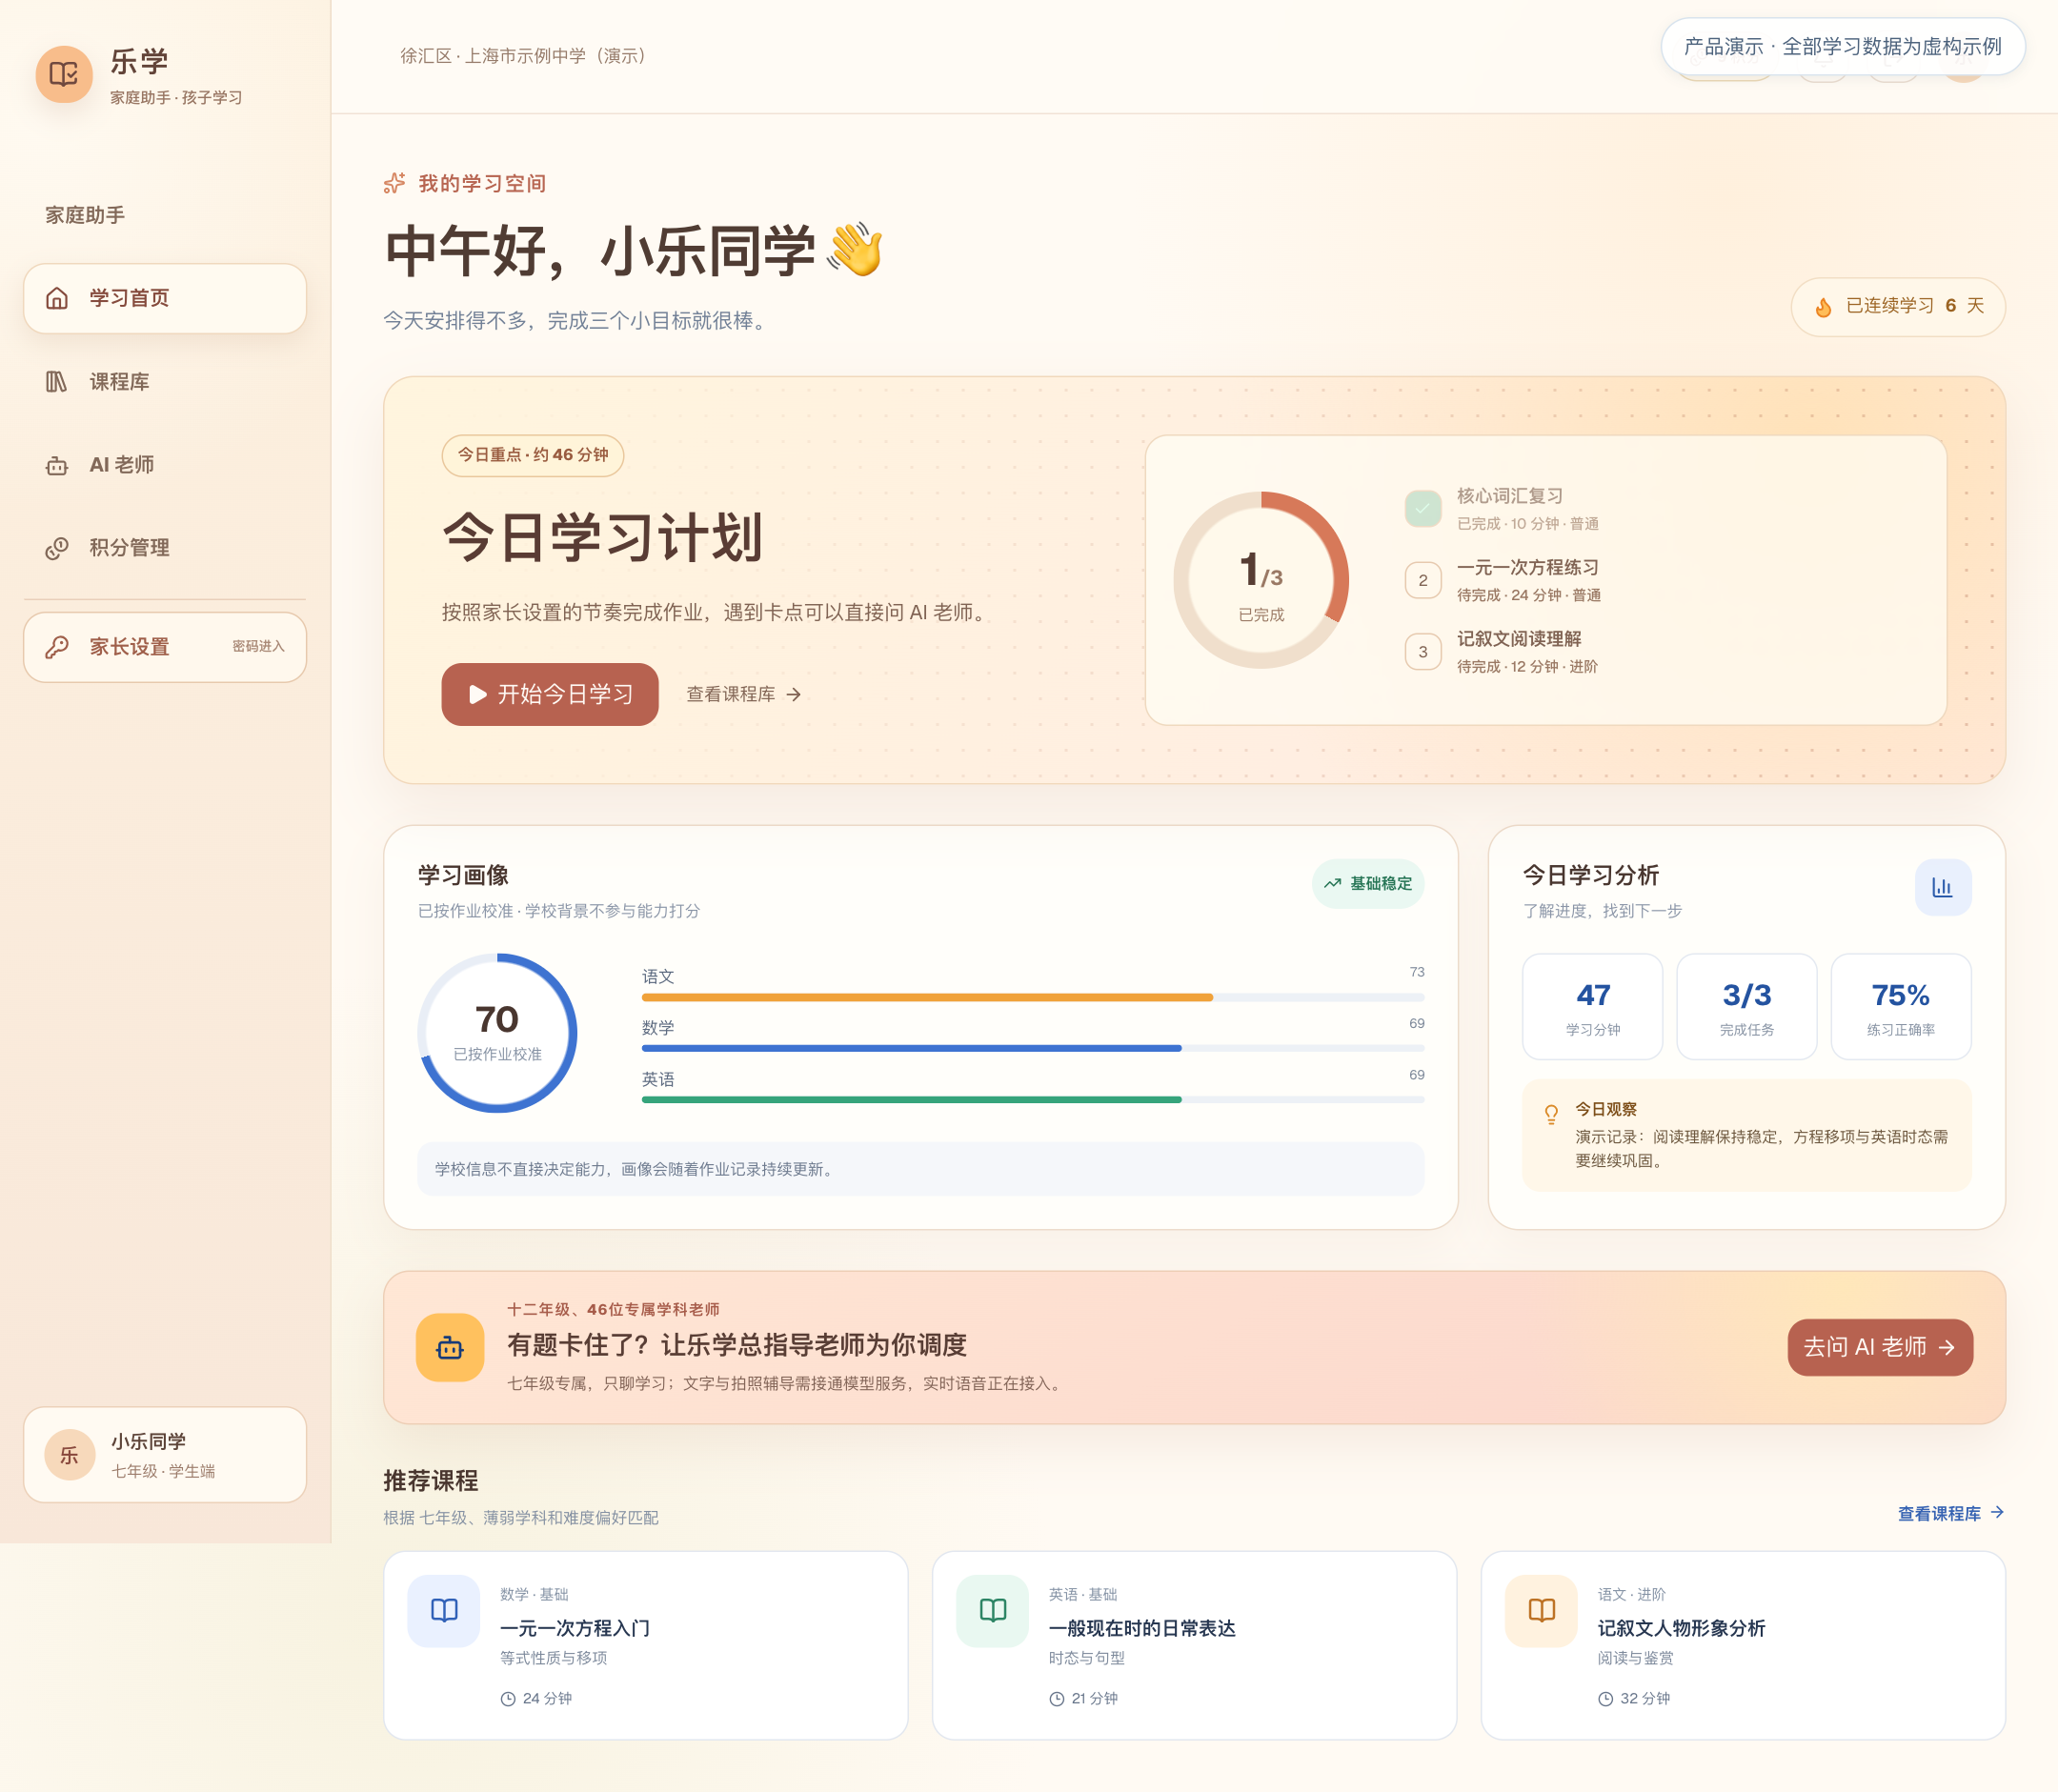Click the robot icon beside AI 老师

[x=57, y=465]
